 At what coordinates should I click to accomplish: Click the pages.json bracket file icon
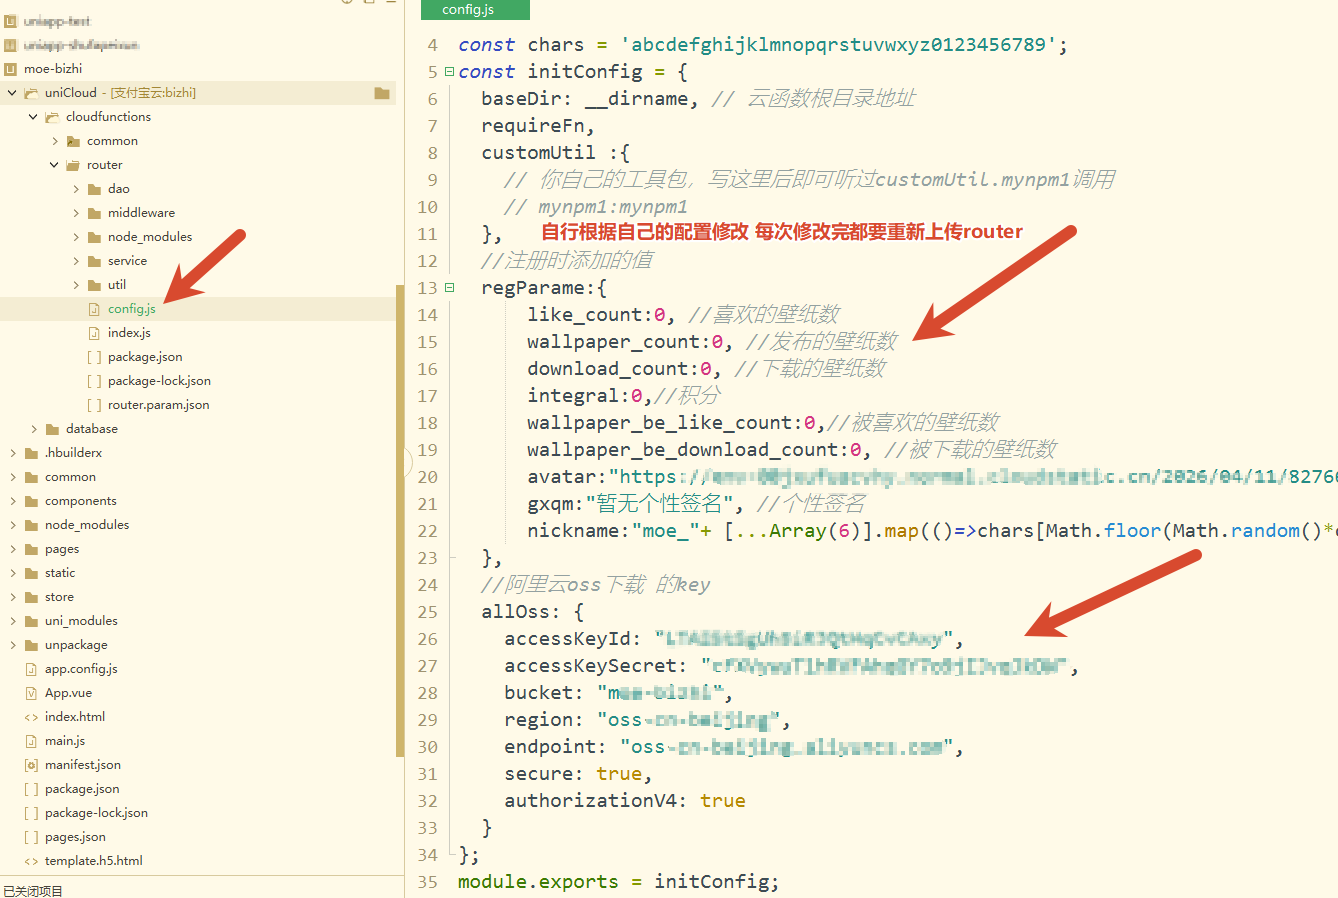(x=31, y=837)
